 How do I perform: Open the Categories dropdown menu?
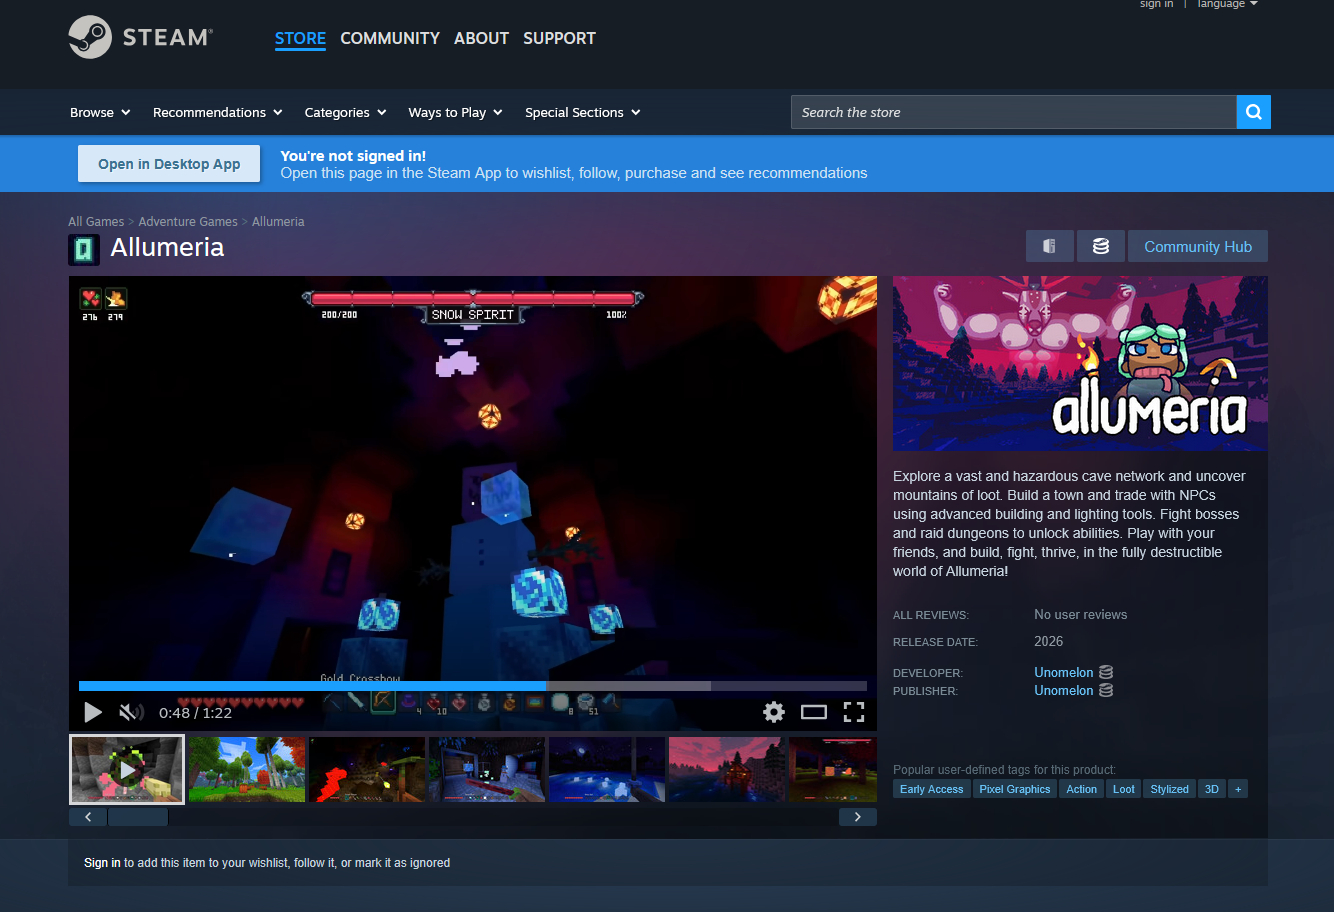345,112
